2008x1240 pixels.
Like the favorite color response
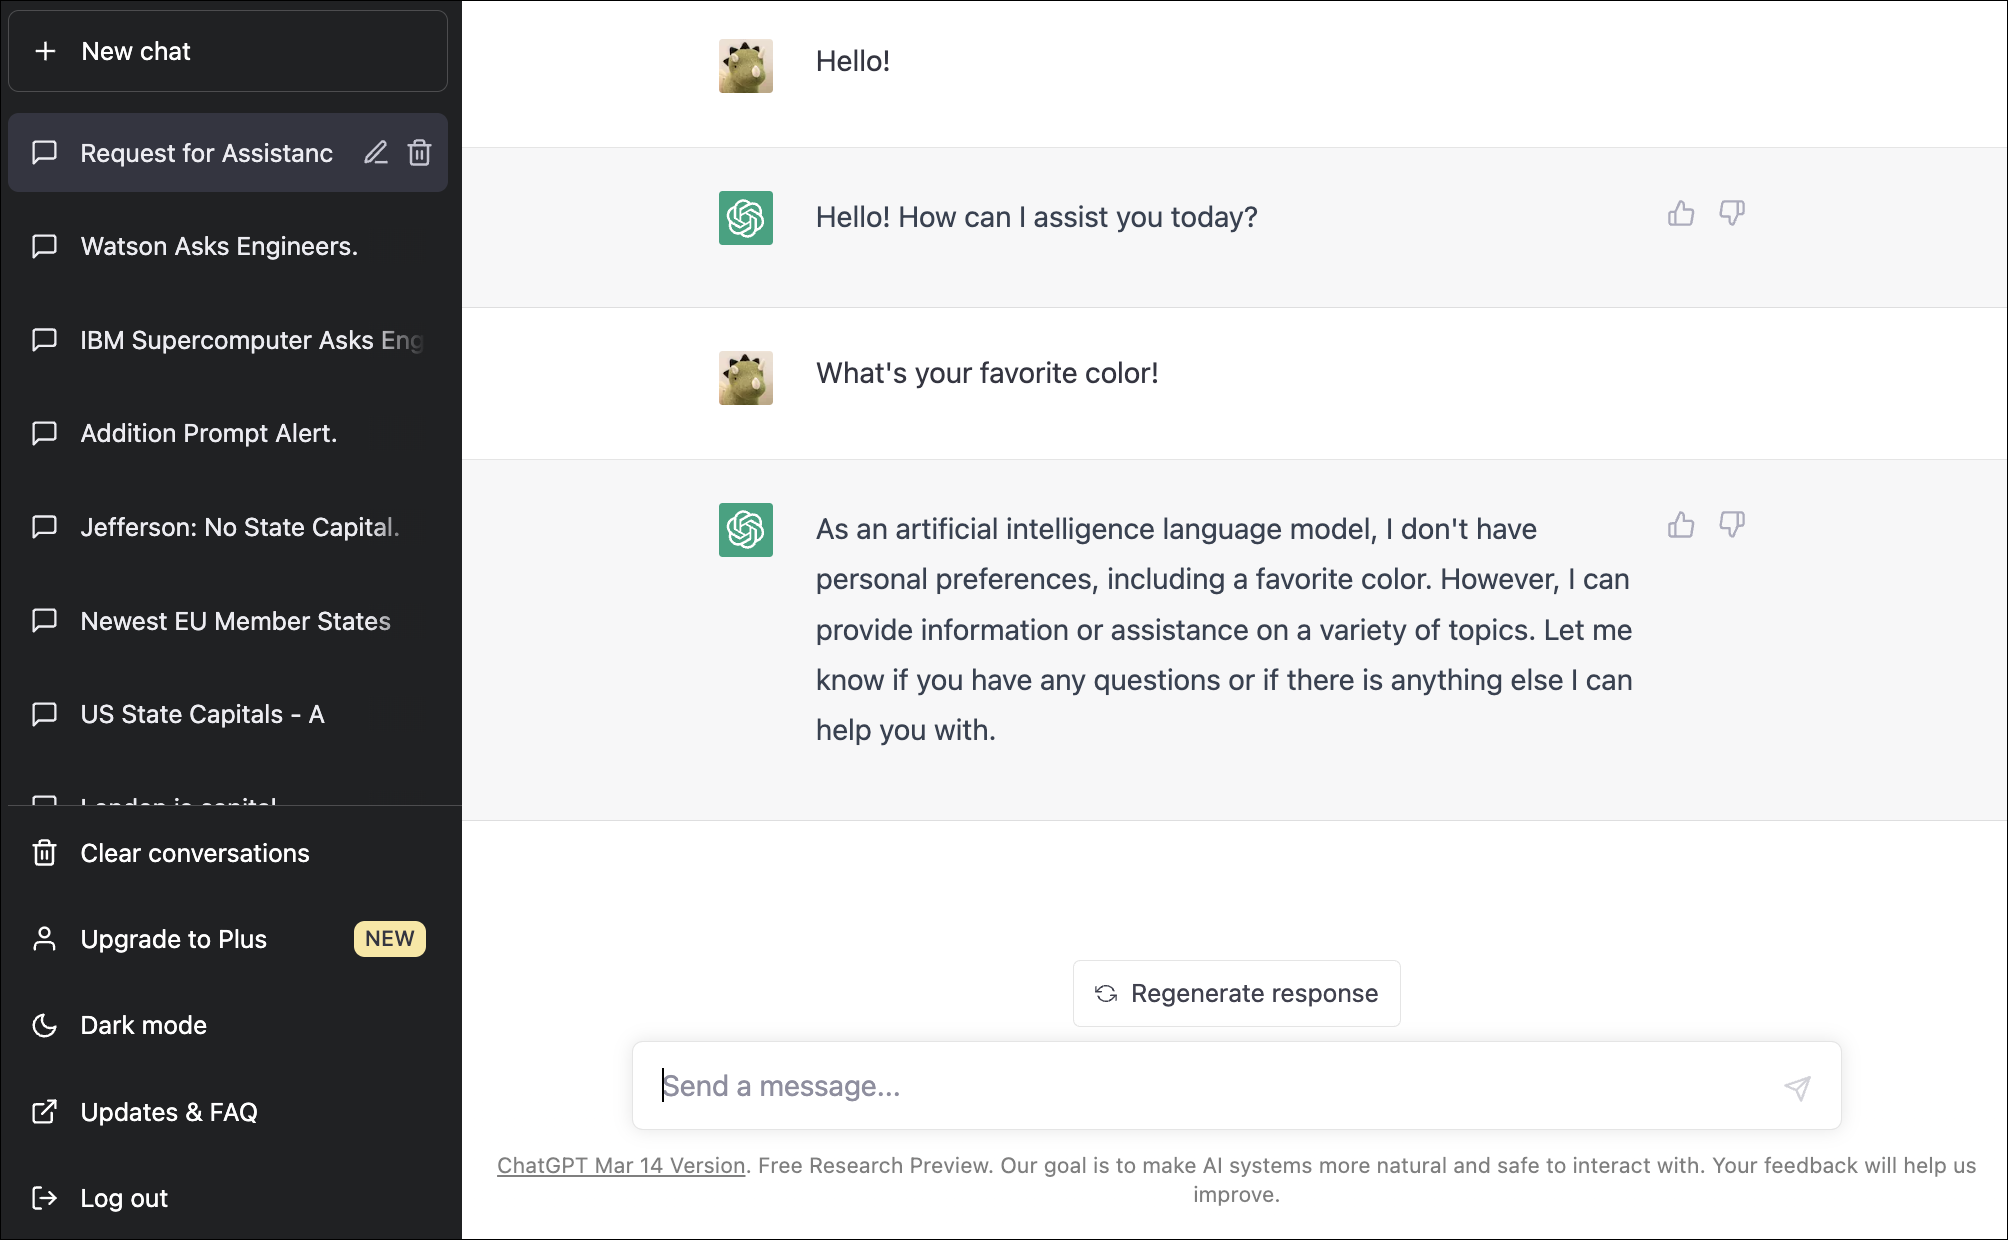click(1681, 525)
